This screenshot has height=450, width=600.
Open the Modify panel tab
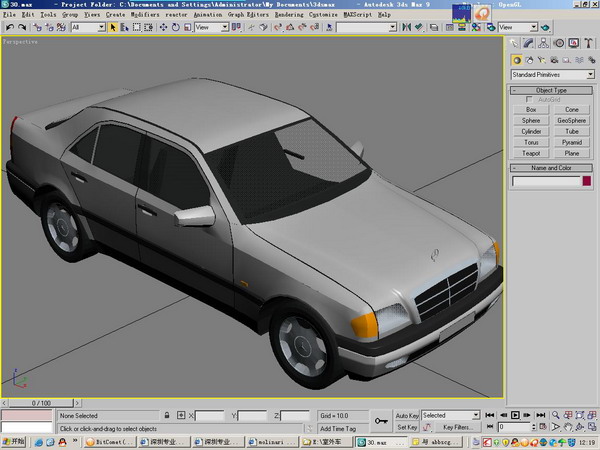click(530, 43)
